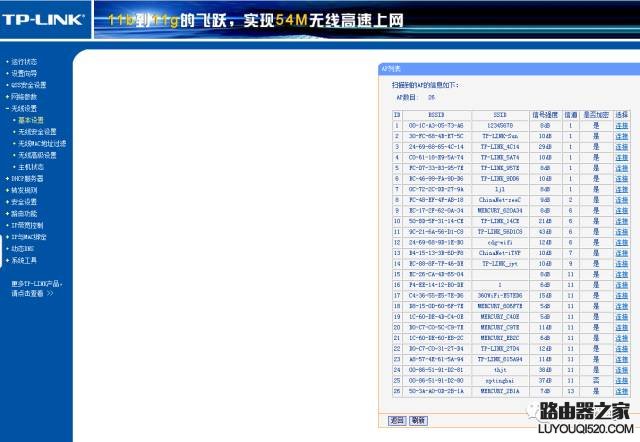Select SSID cell TP-LINK_615A94
The width and height of the screenshot is (640, 442).
pos(500,359)
